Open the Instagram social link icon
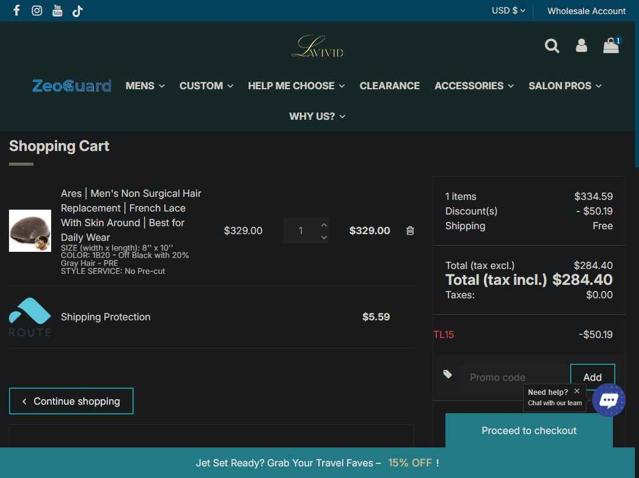 click(37, 10)
